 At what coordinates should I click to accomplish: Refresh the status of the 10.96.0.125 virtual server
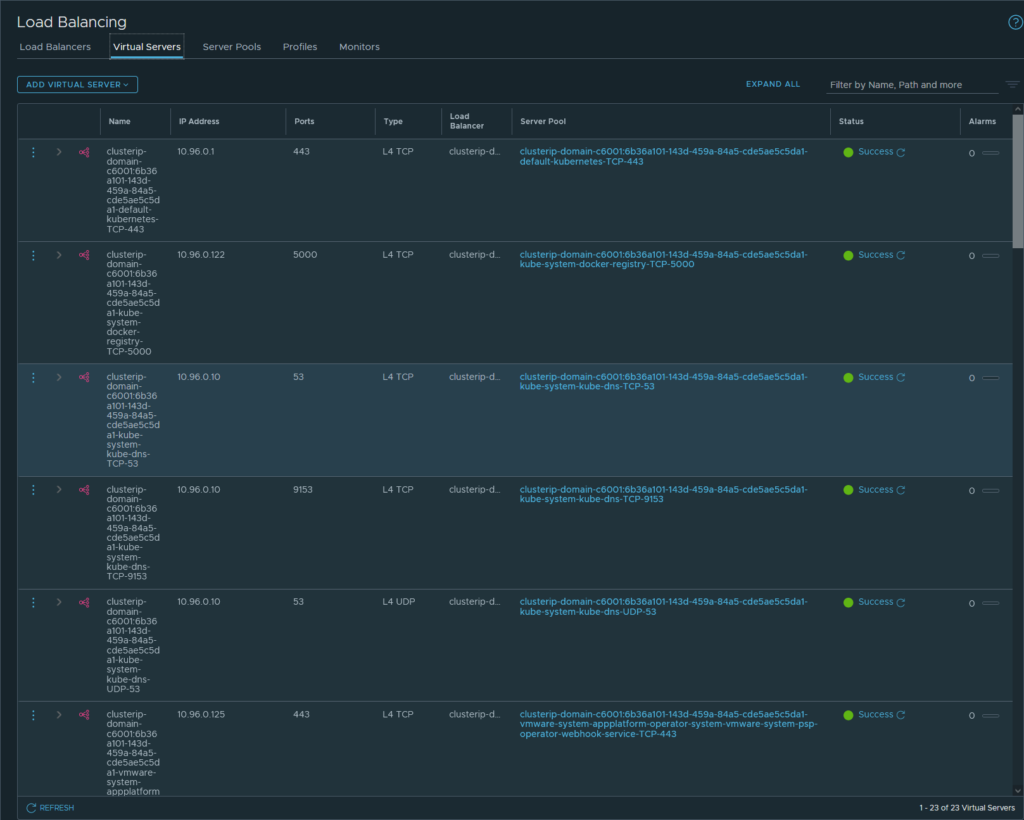click(901, 715)
